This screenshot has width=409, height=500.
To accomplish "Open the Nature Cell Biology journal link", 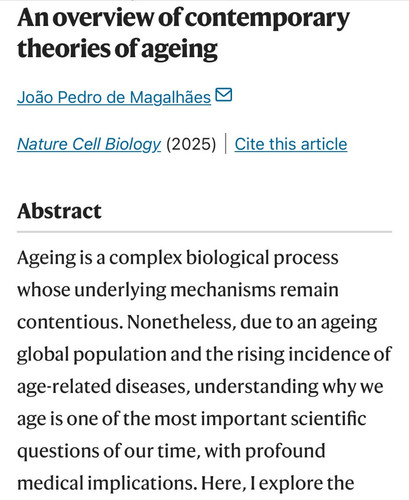I will pos(89,145).
